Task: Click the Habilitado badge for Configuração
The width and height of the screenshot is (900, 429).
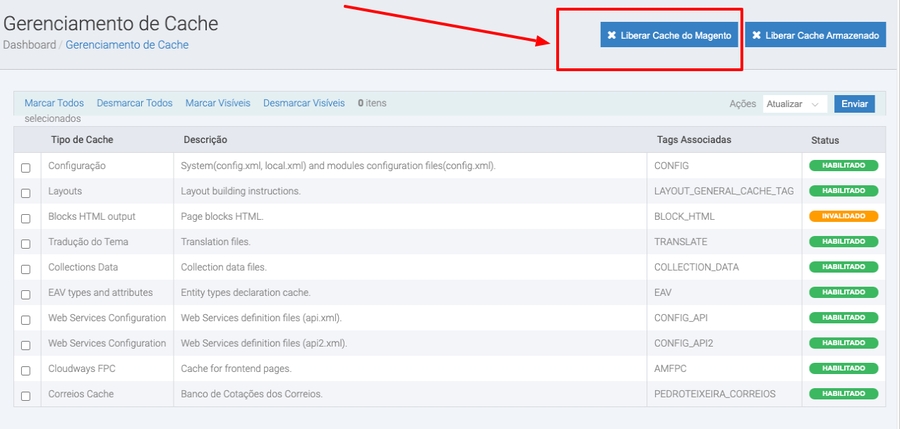Action: point(843,165)
